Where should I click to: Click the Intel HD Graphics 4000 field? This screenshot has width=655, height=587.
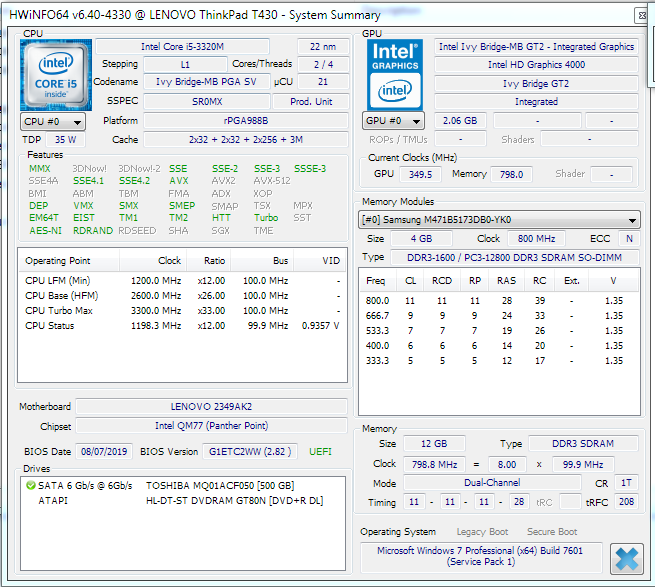[x=536, y=65]
